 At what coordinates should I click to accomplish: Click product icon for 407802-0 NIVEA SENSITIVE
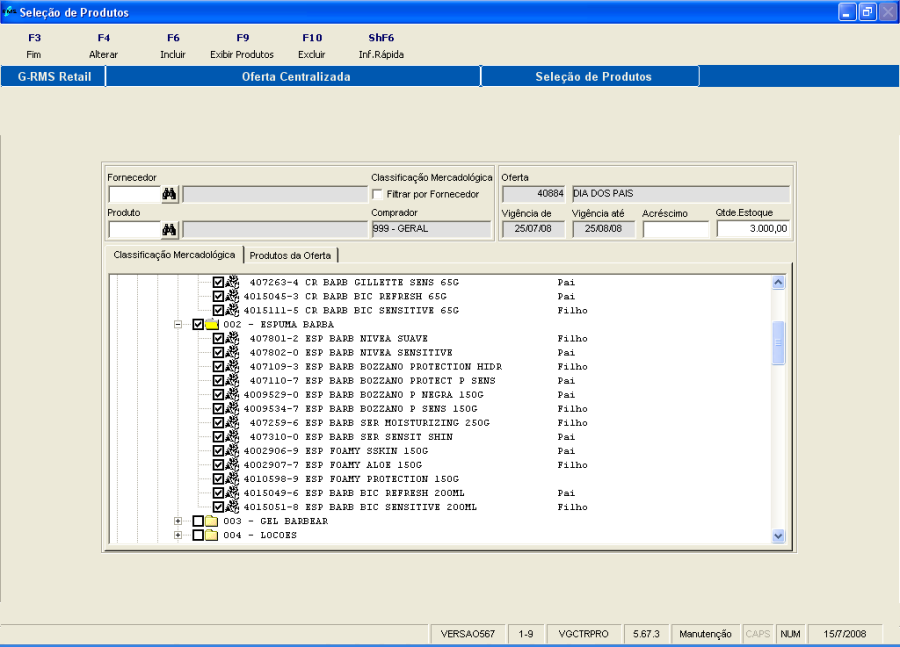[x=232, y=352]
